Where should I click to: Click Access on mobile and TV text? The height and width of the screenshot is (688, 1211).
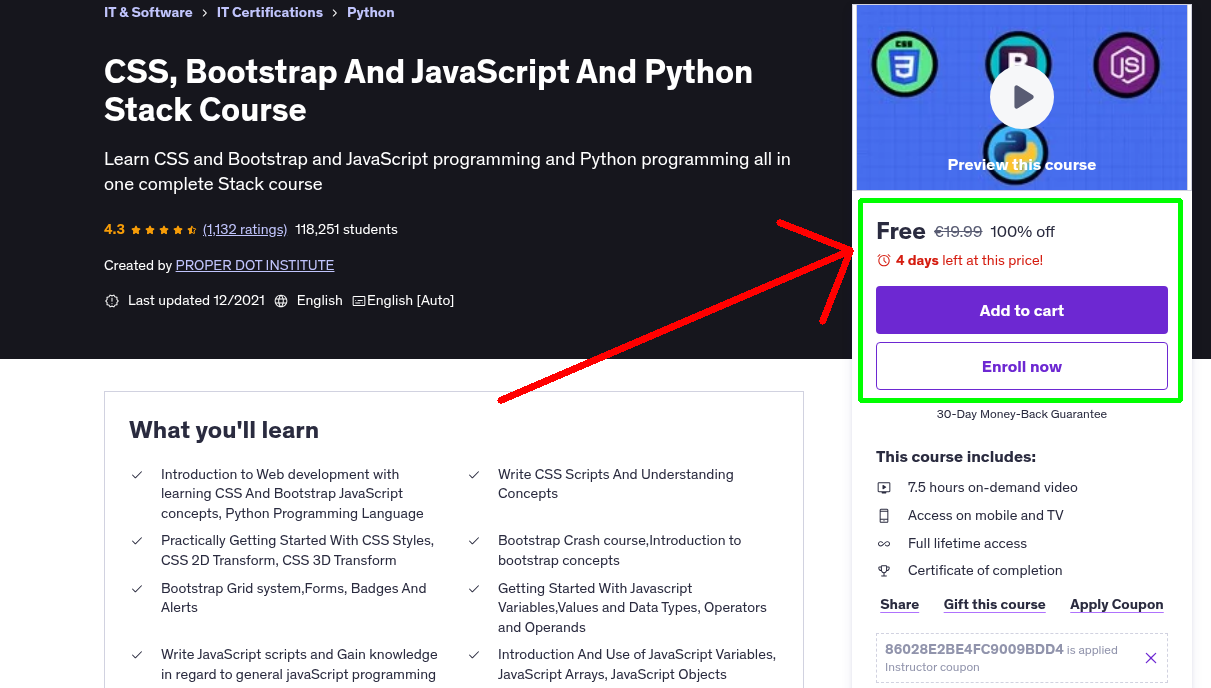(986, 516)
